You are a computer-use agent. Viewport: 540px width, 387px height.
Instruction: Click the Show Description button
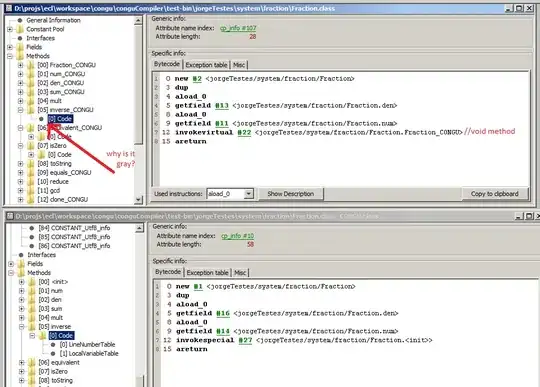pos(291,194)
